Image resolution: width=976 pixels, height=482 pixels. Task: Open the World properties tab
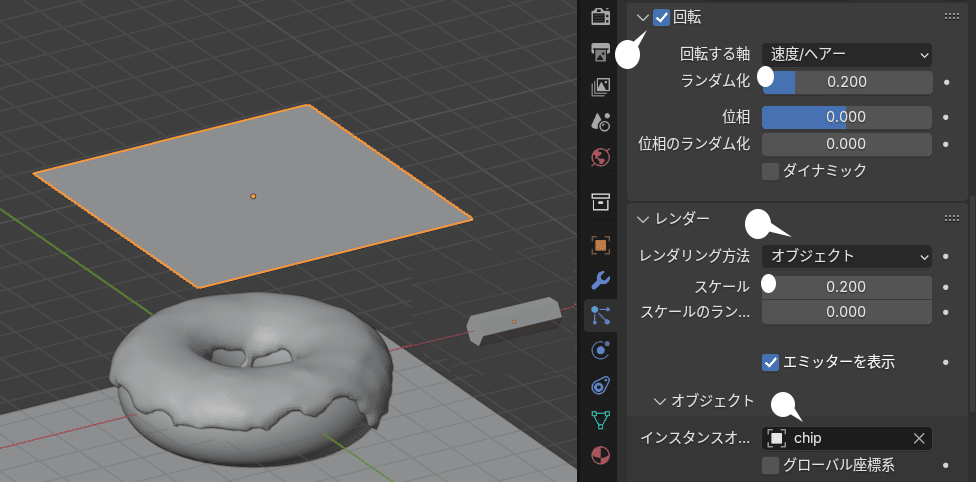point(601,157)
